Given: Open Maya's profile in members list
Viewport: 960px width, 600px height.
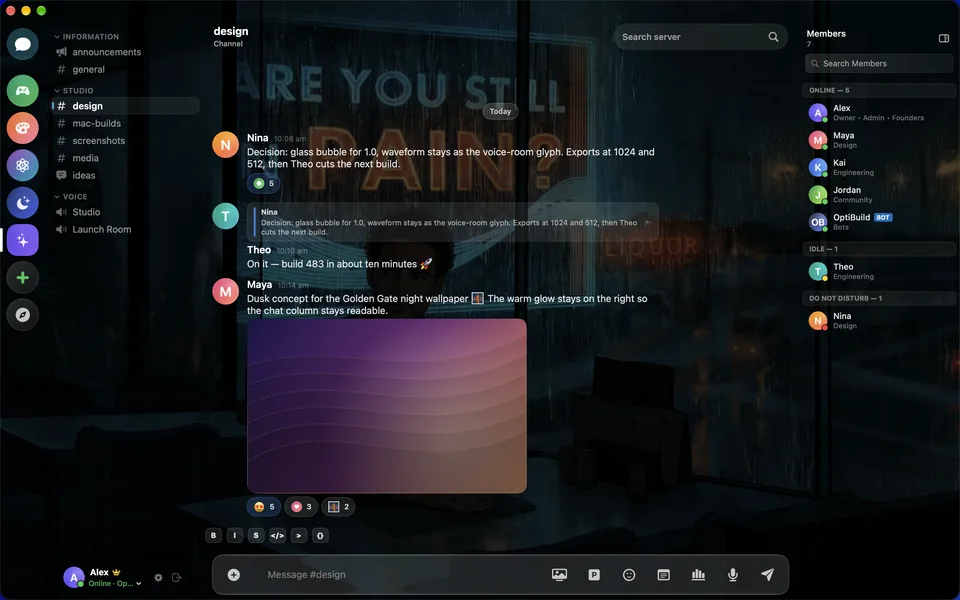Looking at the screenshot, I should (x=879, y=140).
